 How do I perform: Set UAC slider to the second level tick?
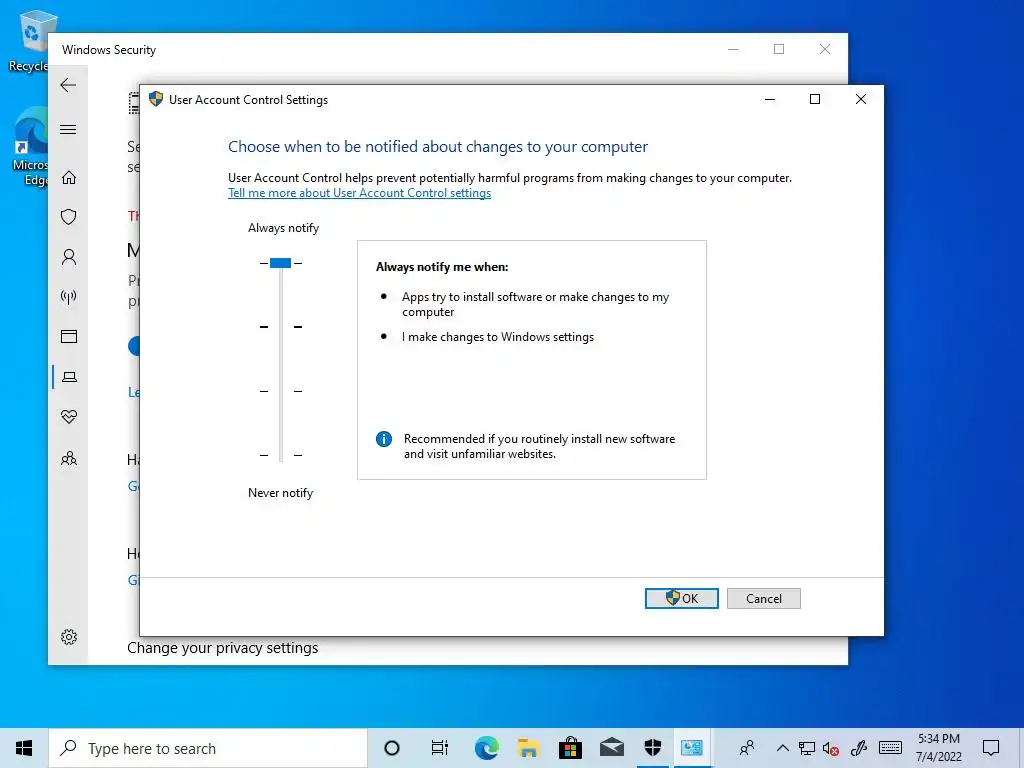(281, 327)
